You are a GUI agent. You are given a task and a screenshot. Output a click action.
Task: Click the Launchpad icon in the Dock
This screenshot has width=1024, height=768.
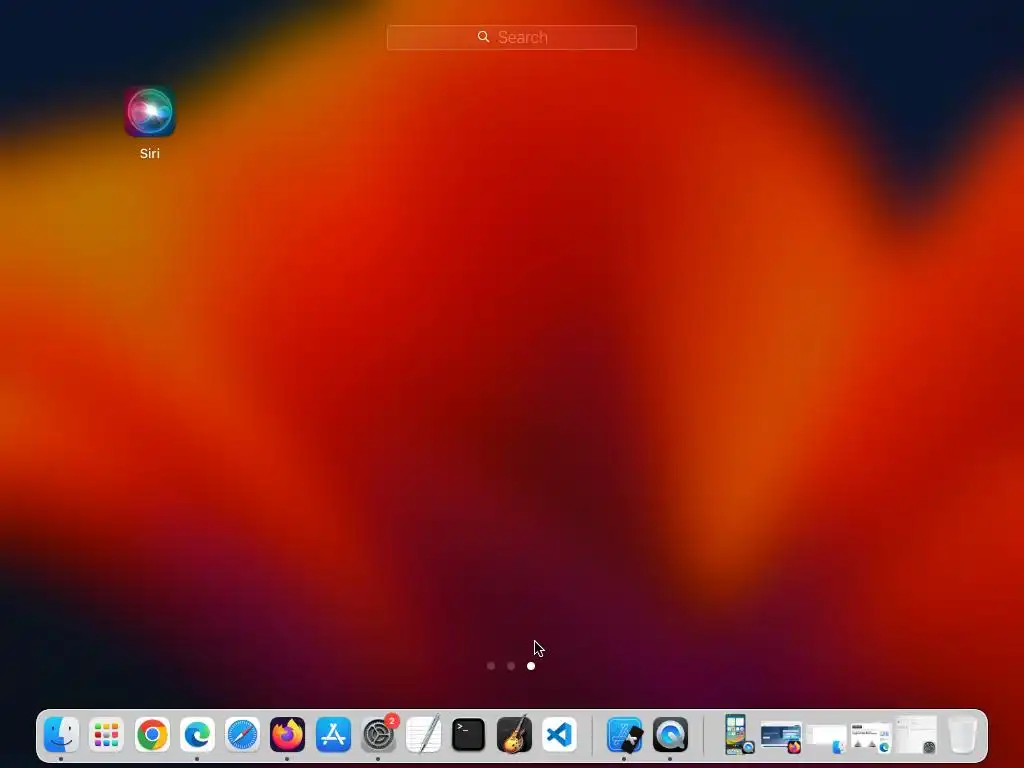[106, 735]
